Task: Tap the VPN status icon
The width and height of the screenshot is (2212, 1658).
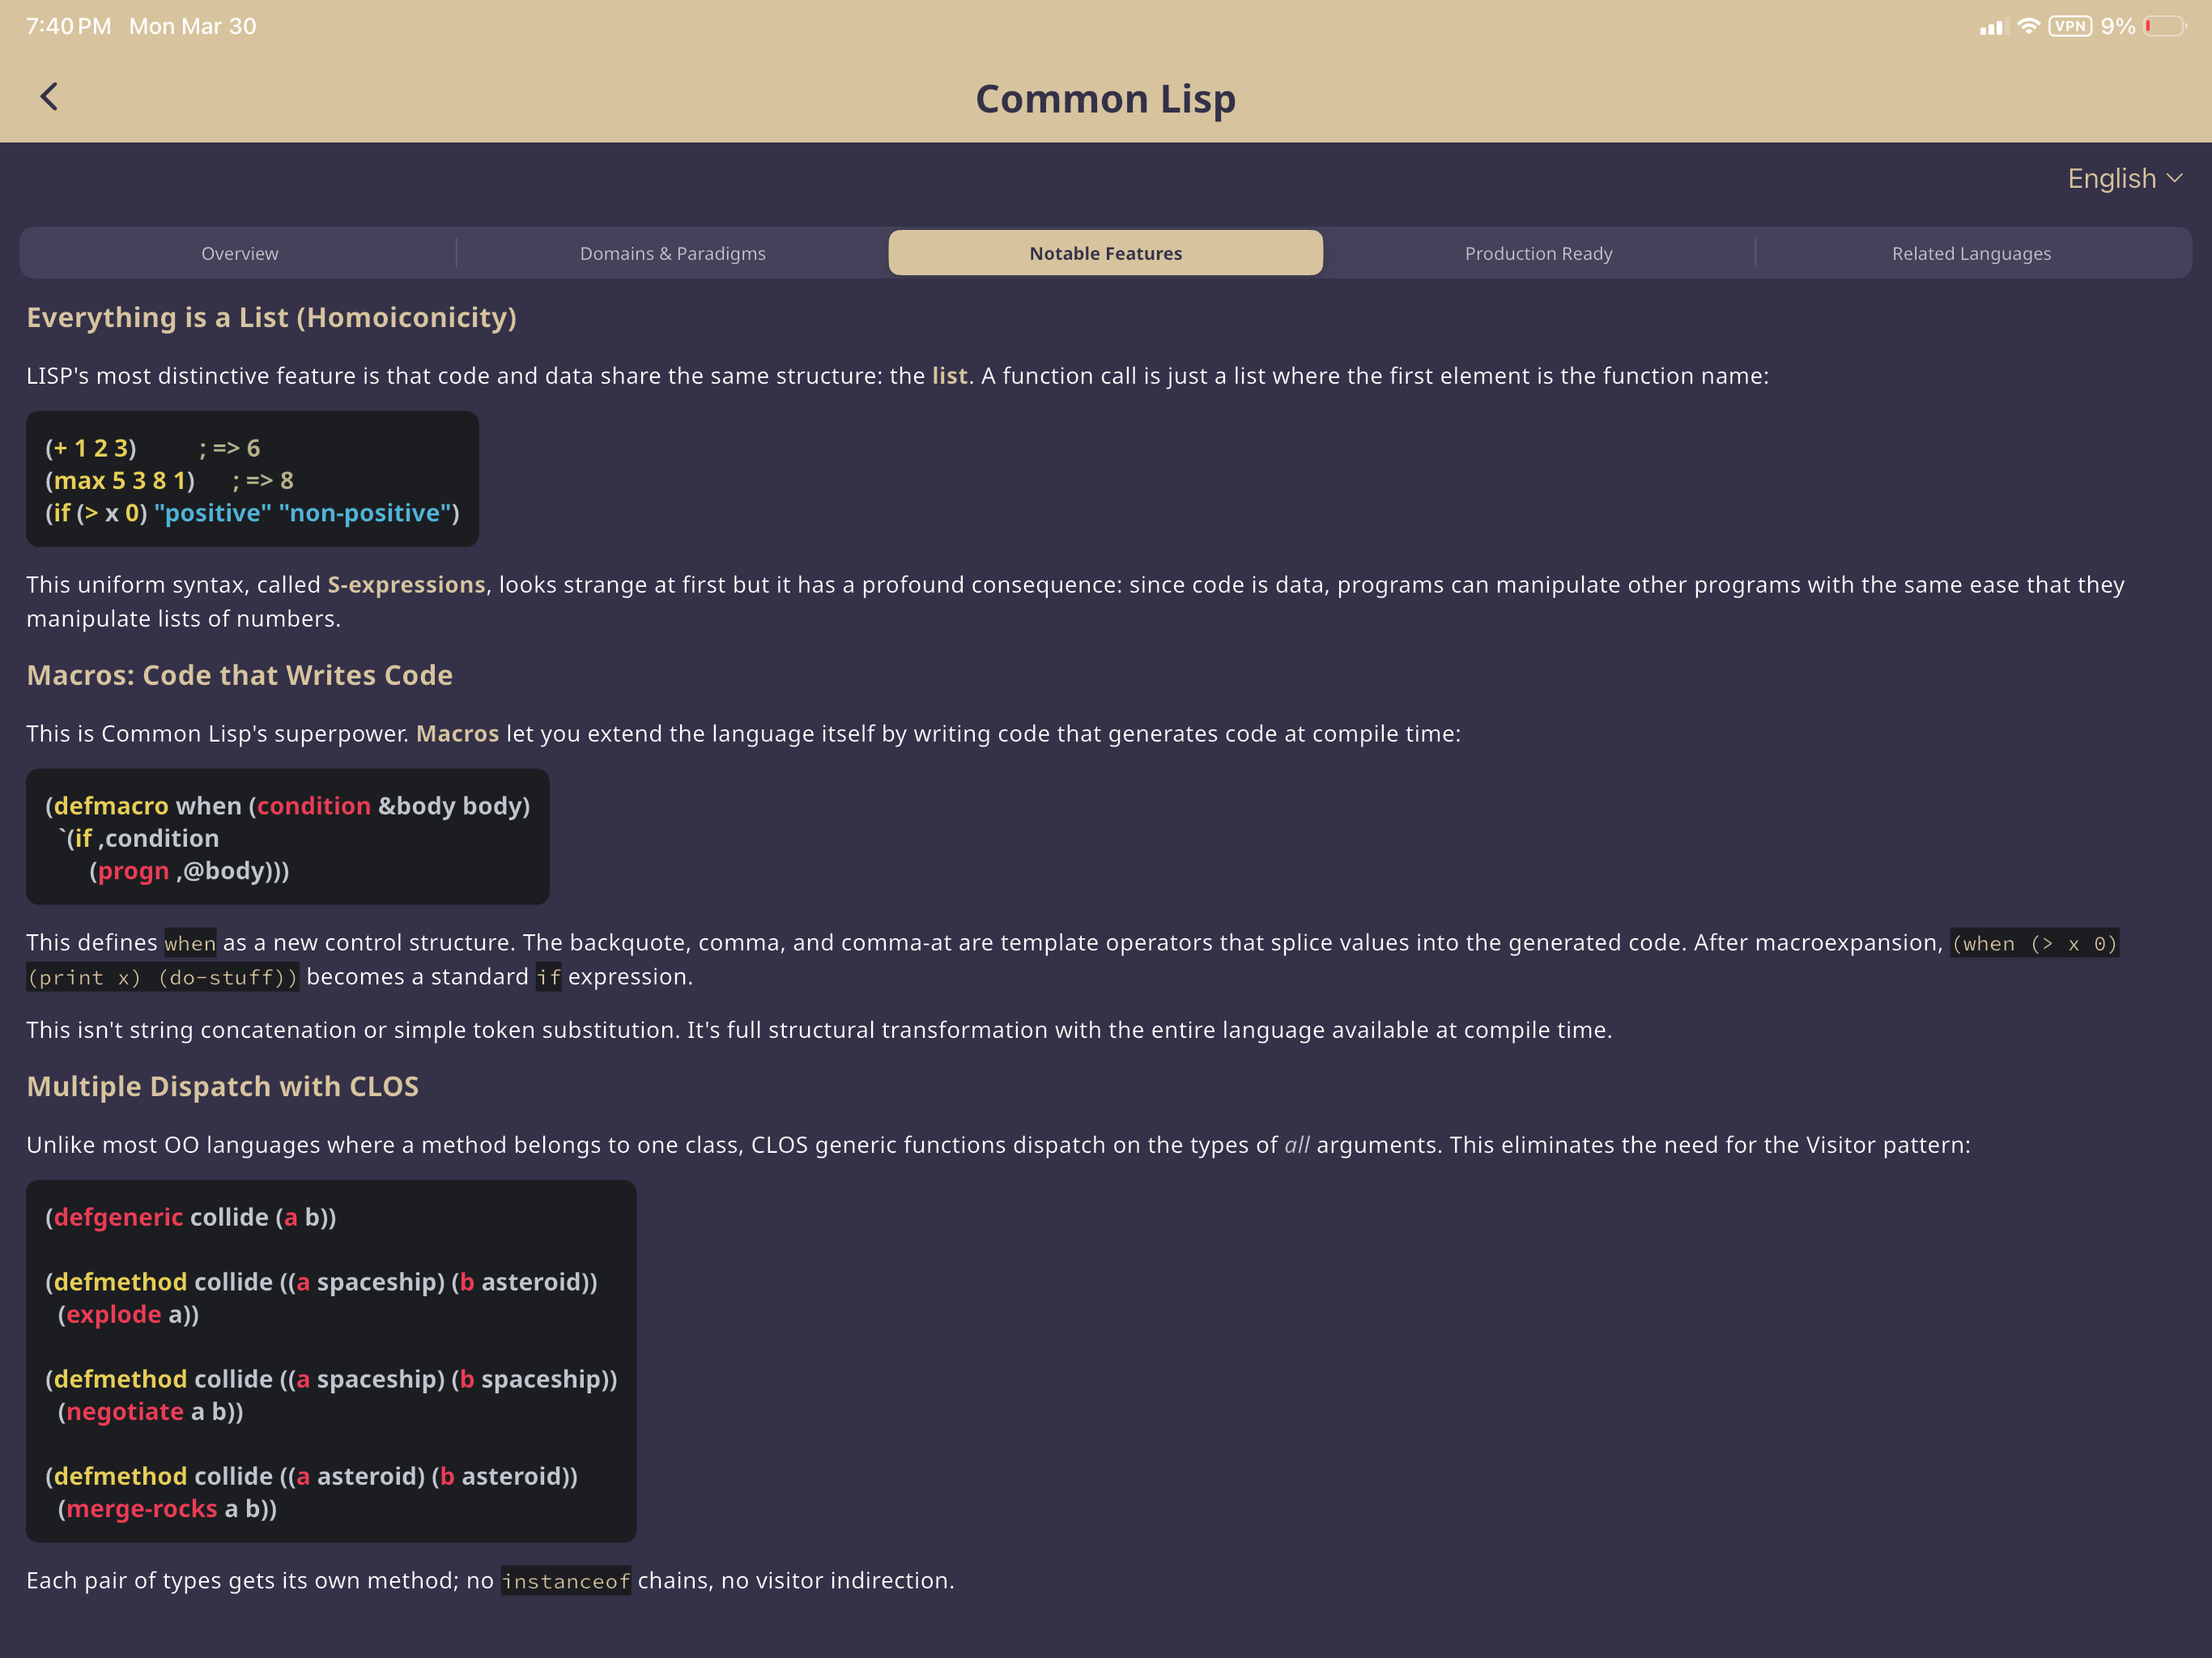Action: [2069, 26]
